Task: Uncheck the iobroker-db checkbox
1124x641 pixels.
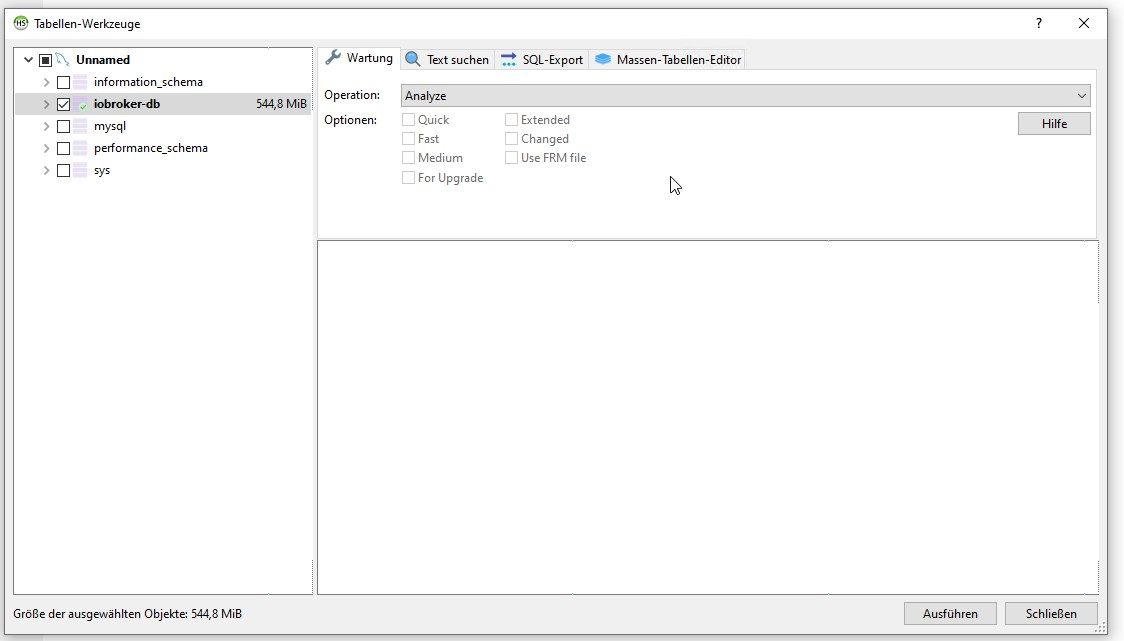Action: (x=63, y=105)
